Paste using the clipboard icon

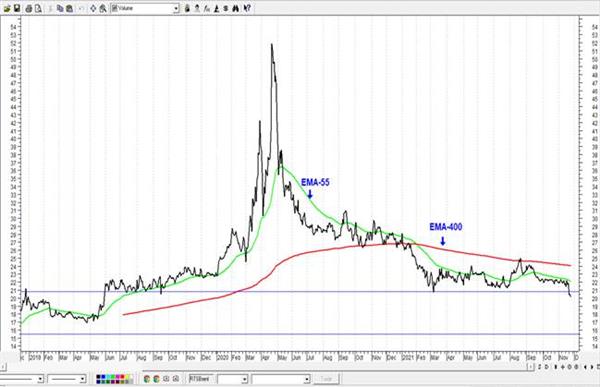click(69, 8)
